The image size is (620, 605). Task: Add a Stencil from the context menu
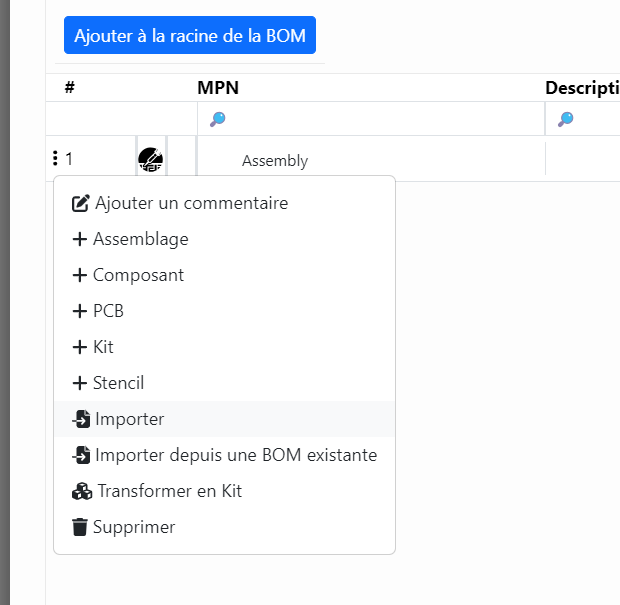click(x=118, y=383)
